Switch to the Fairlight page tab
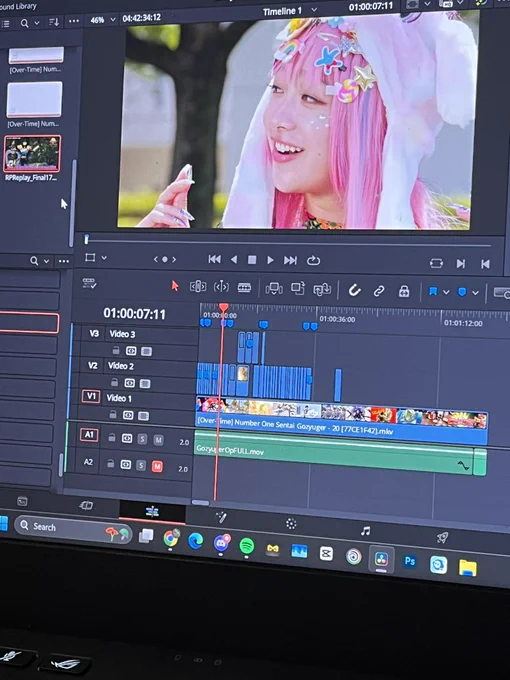The image size is (510, 680). pos(366,531)
